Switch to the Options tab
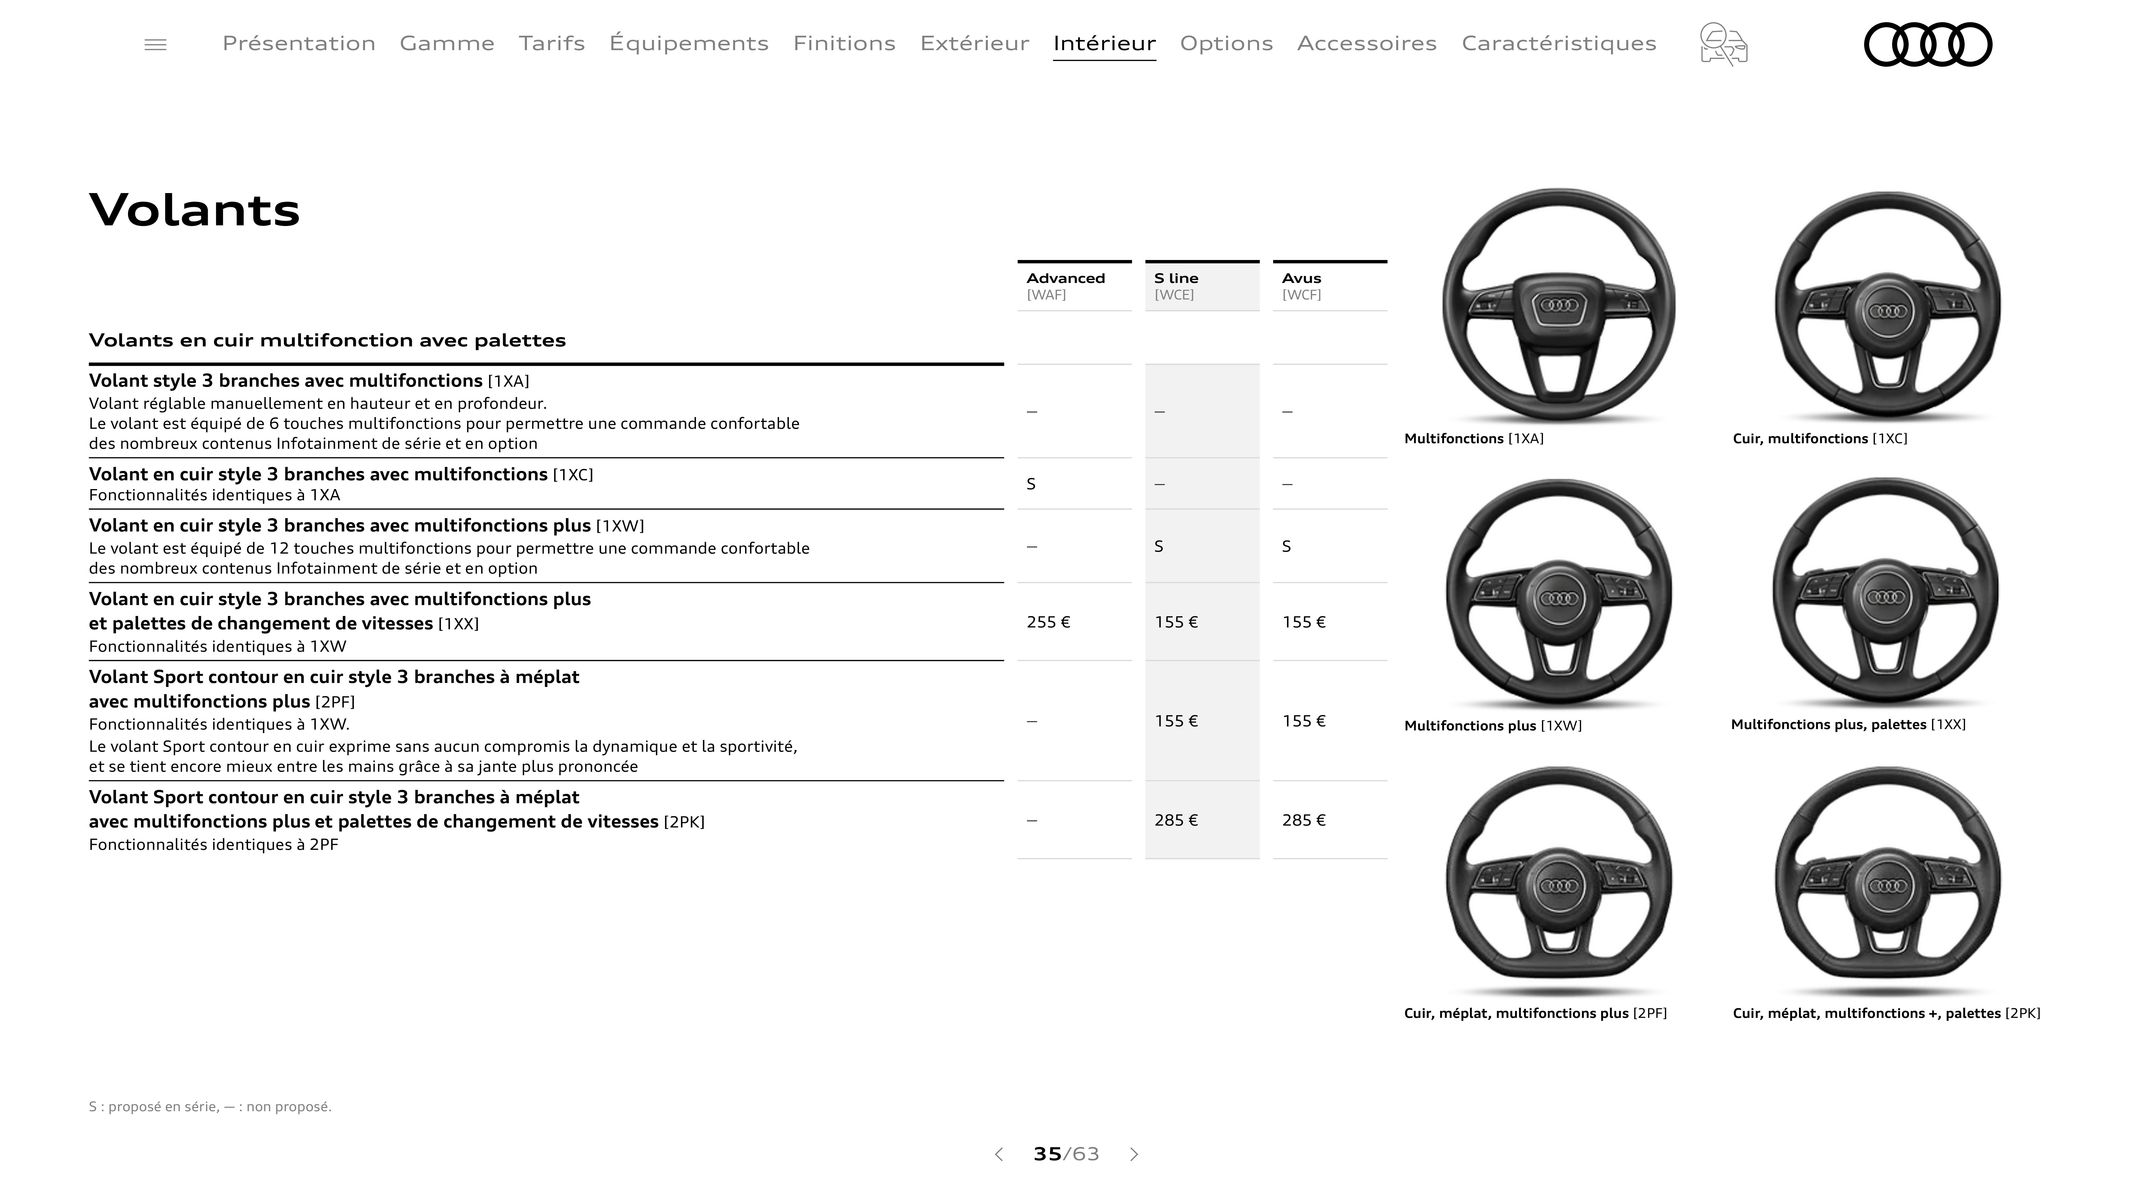This screenshot has width=2133, height=1200. point(1226,43)
